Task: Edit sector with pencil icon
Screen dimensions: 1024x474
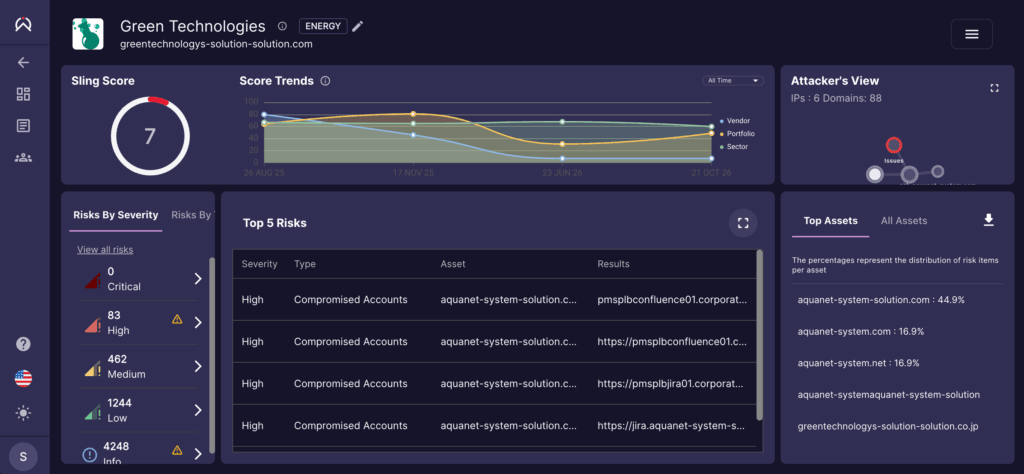Action: point(357,26)
